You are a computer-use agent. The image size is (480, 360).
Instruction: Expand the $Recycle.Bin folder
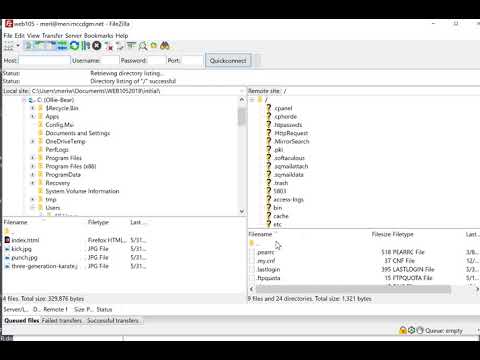[x=33, y=108]
